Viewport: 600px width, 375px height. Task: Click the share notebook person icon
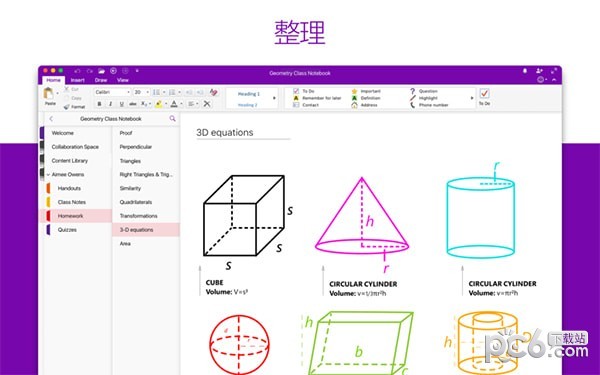(x=539, y=71)
